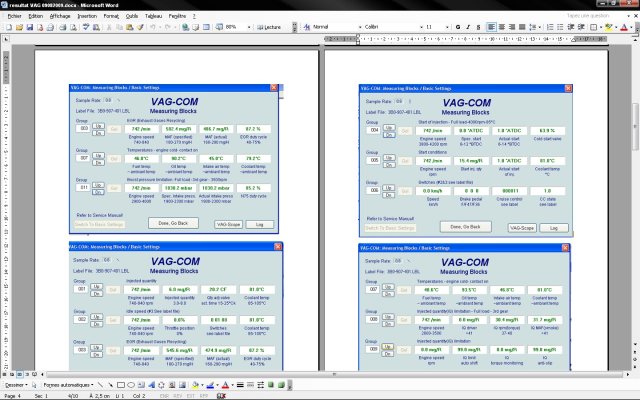
Task: Apply font color from Formatting toolbar
Action: (x=624, y=27)
